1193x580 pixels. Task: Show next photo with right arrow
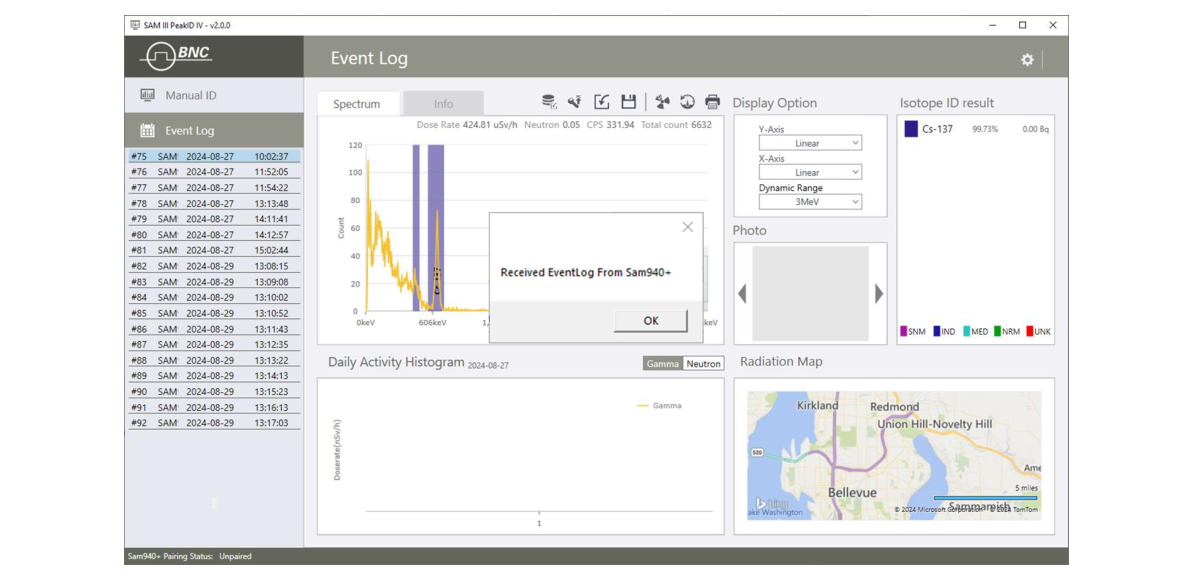click(x=879, y=293)
